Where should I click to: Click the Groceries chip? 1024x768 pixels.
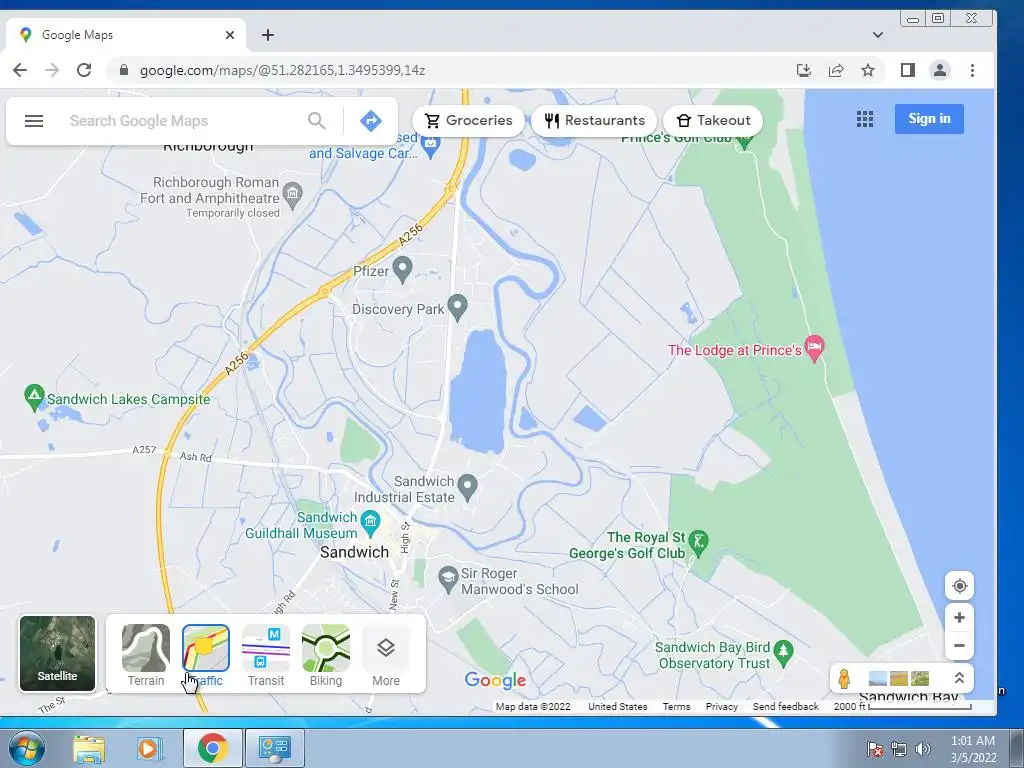(x=468, y=121)
